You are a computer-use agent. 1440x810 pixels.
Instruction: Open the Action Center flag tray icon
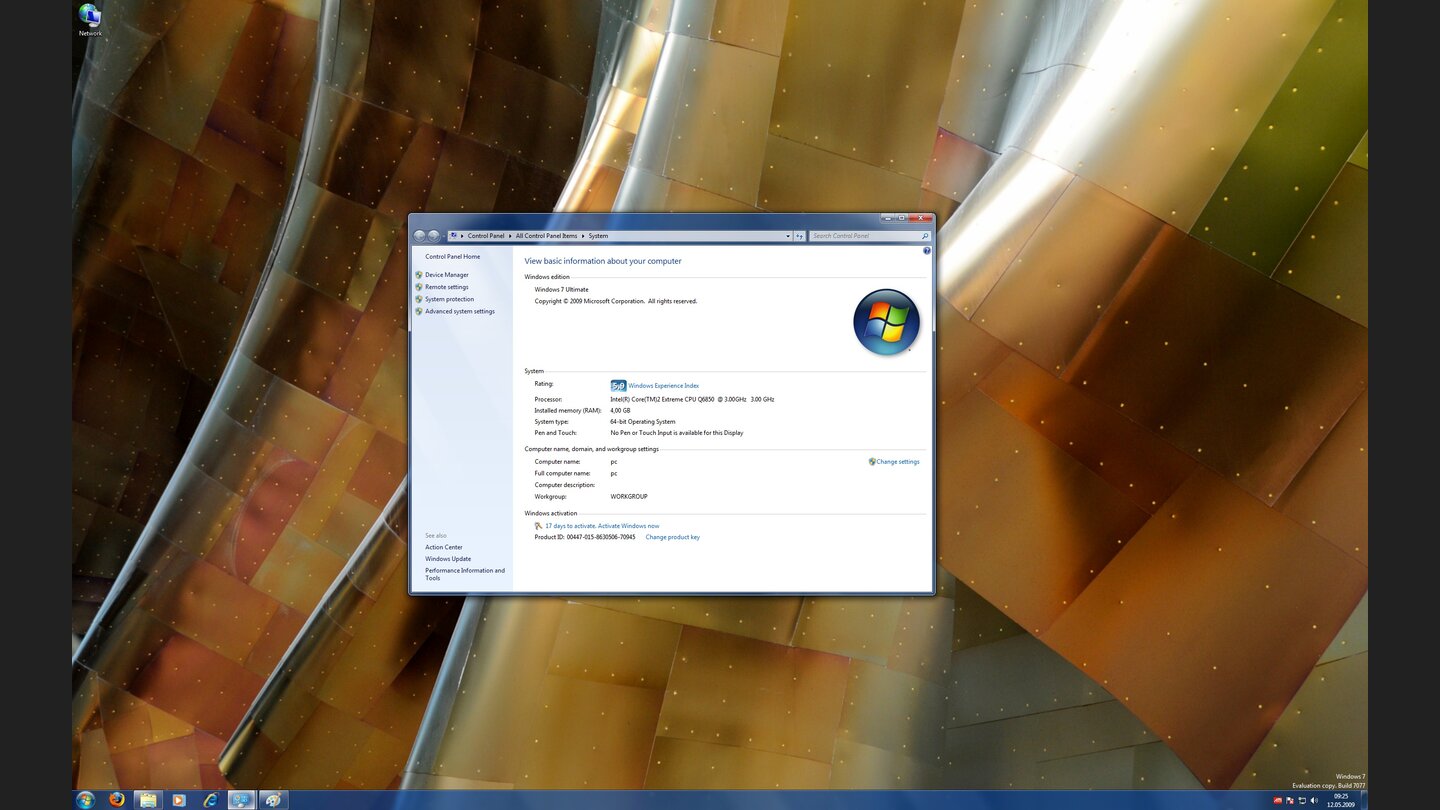tap(1290, 800)
